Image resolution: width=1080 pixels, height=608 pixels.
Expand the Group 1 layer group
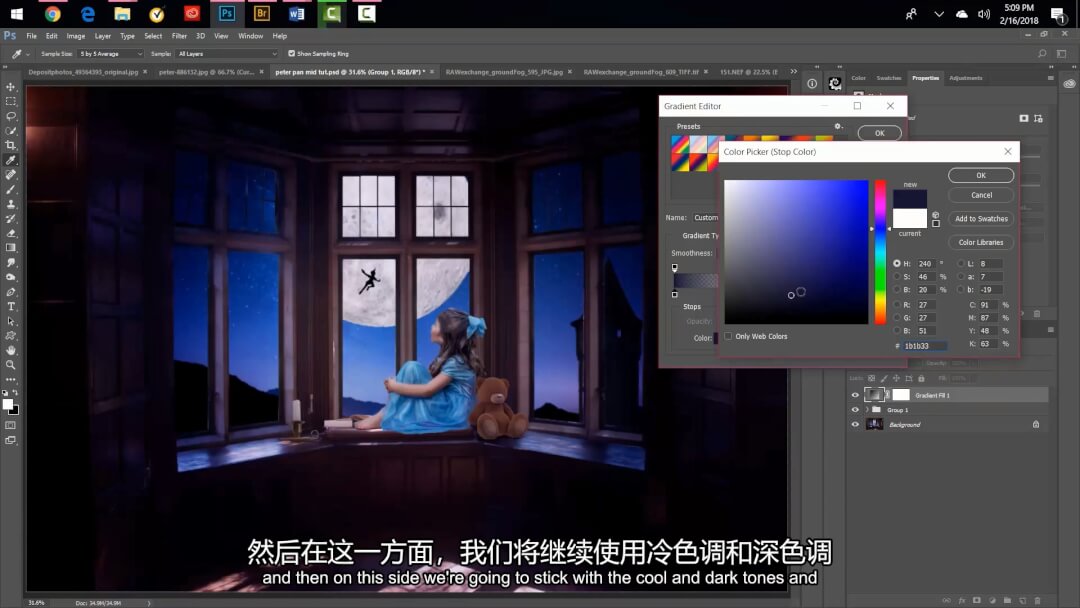coord(866,410)
